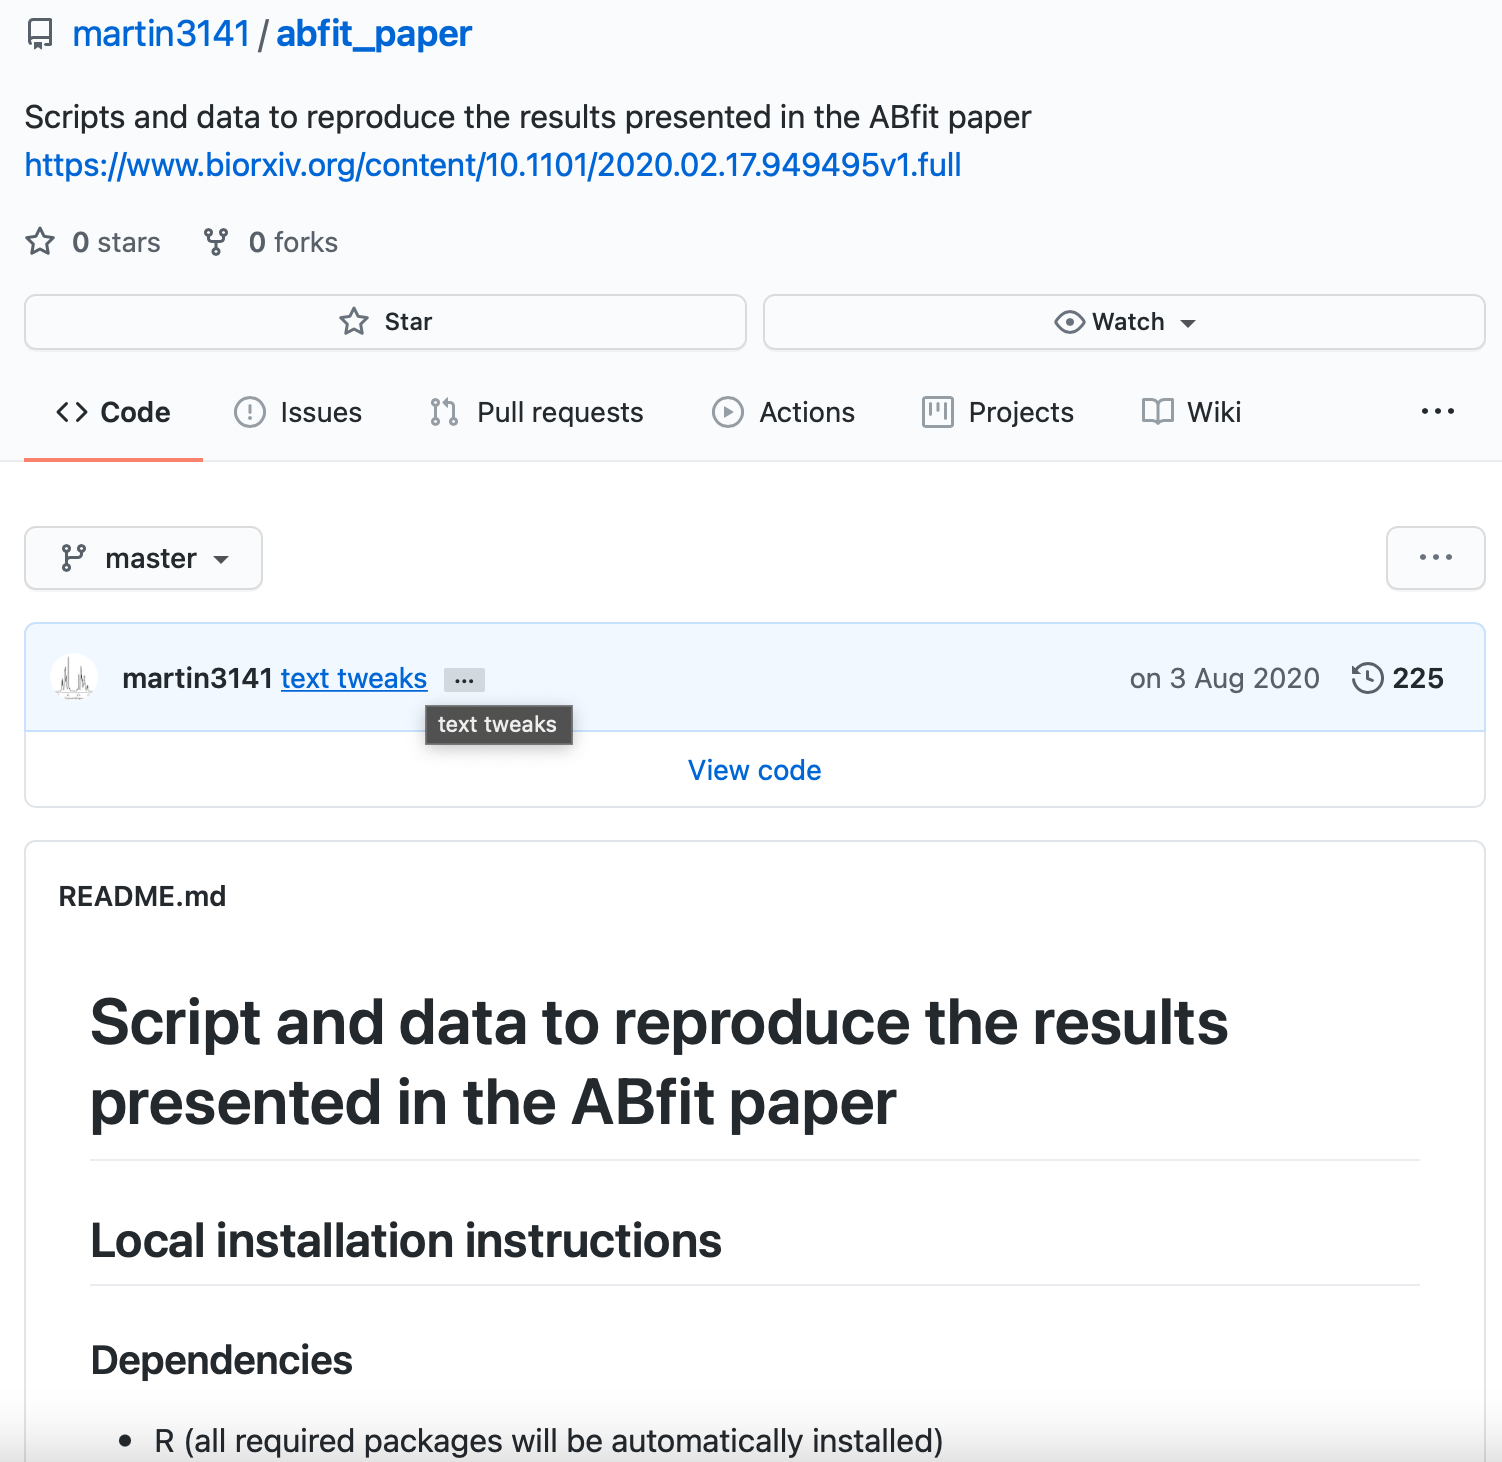Open file actions ellipsis menu button

tap(1435, 558)
